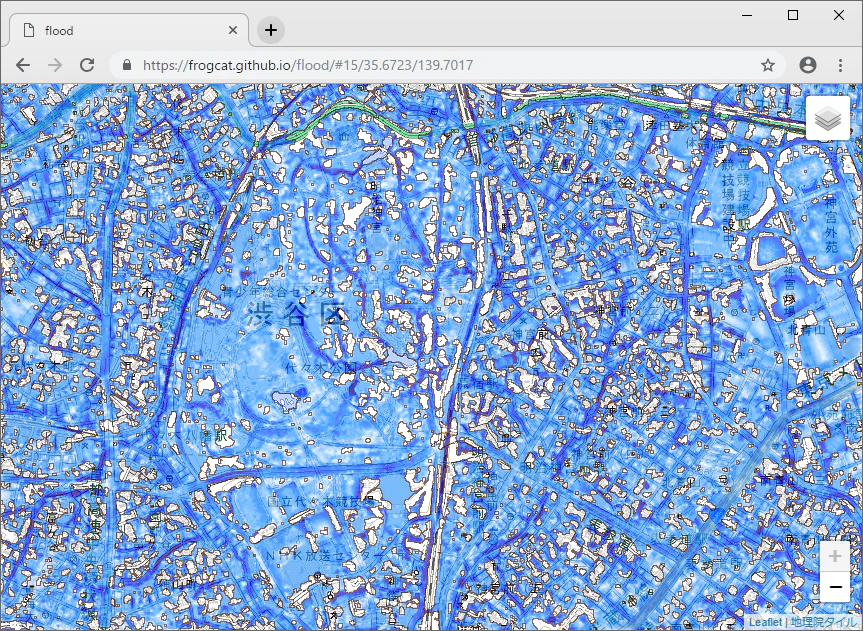The image size is (863, 631).
Task: Click the NHK放送センター map label
Action: (x=335, y=556)
